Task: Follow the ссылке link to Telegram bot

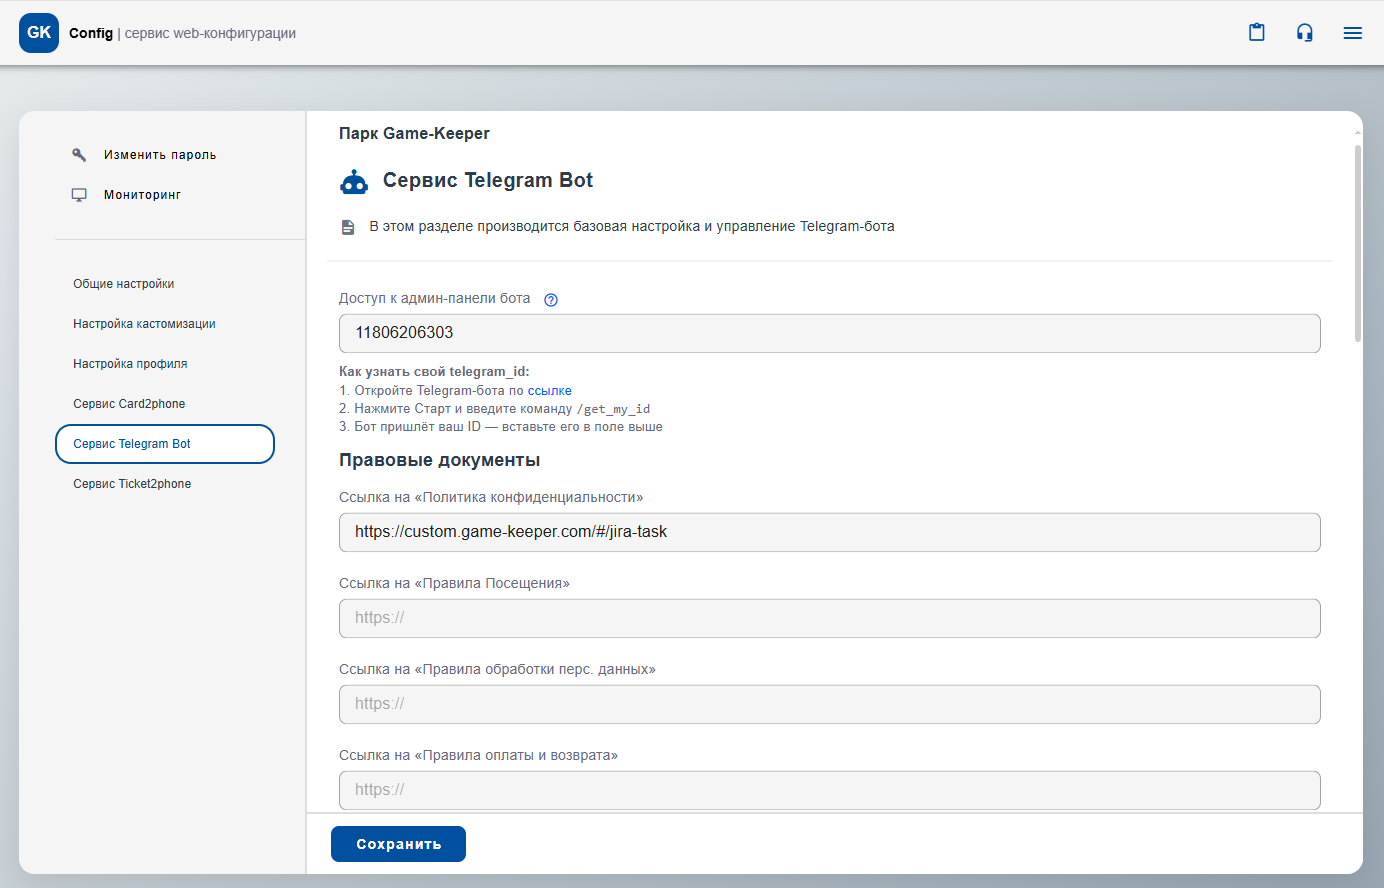Action: (x=549, y=391)
